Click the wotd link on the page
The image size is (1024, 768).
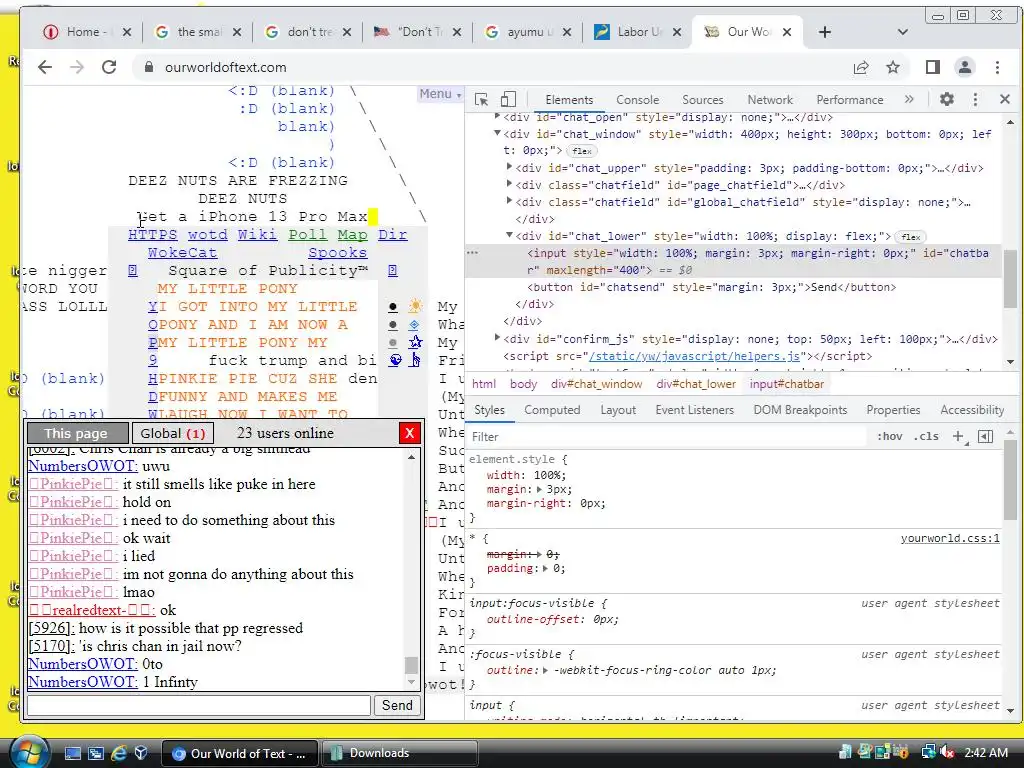click(208, 234)
